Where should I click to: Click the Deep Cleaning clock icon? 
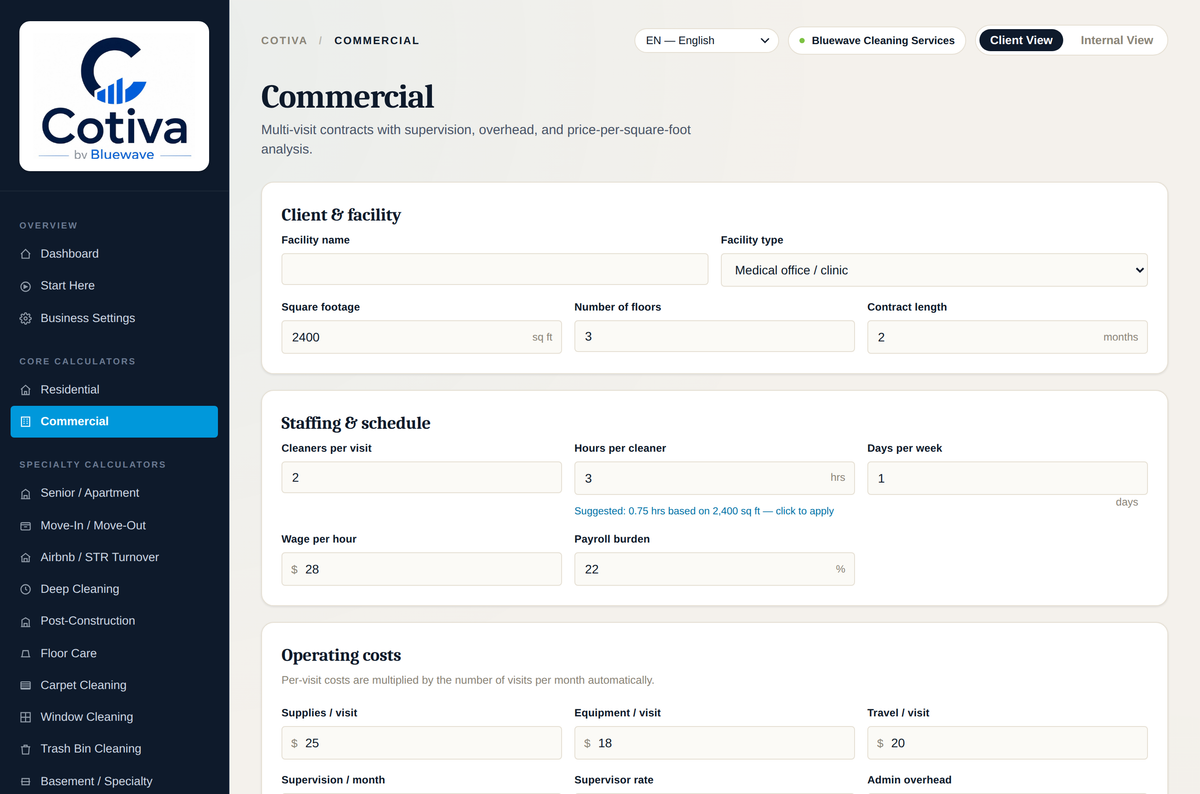26,589
